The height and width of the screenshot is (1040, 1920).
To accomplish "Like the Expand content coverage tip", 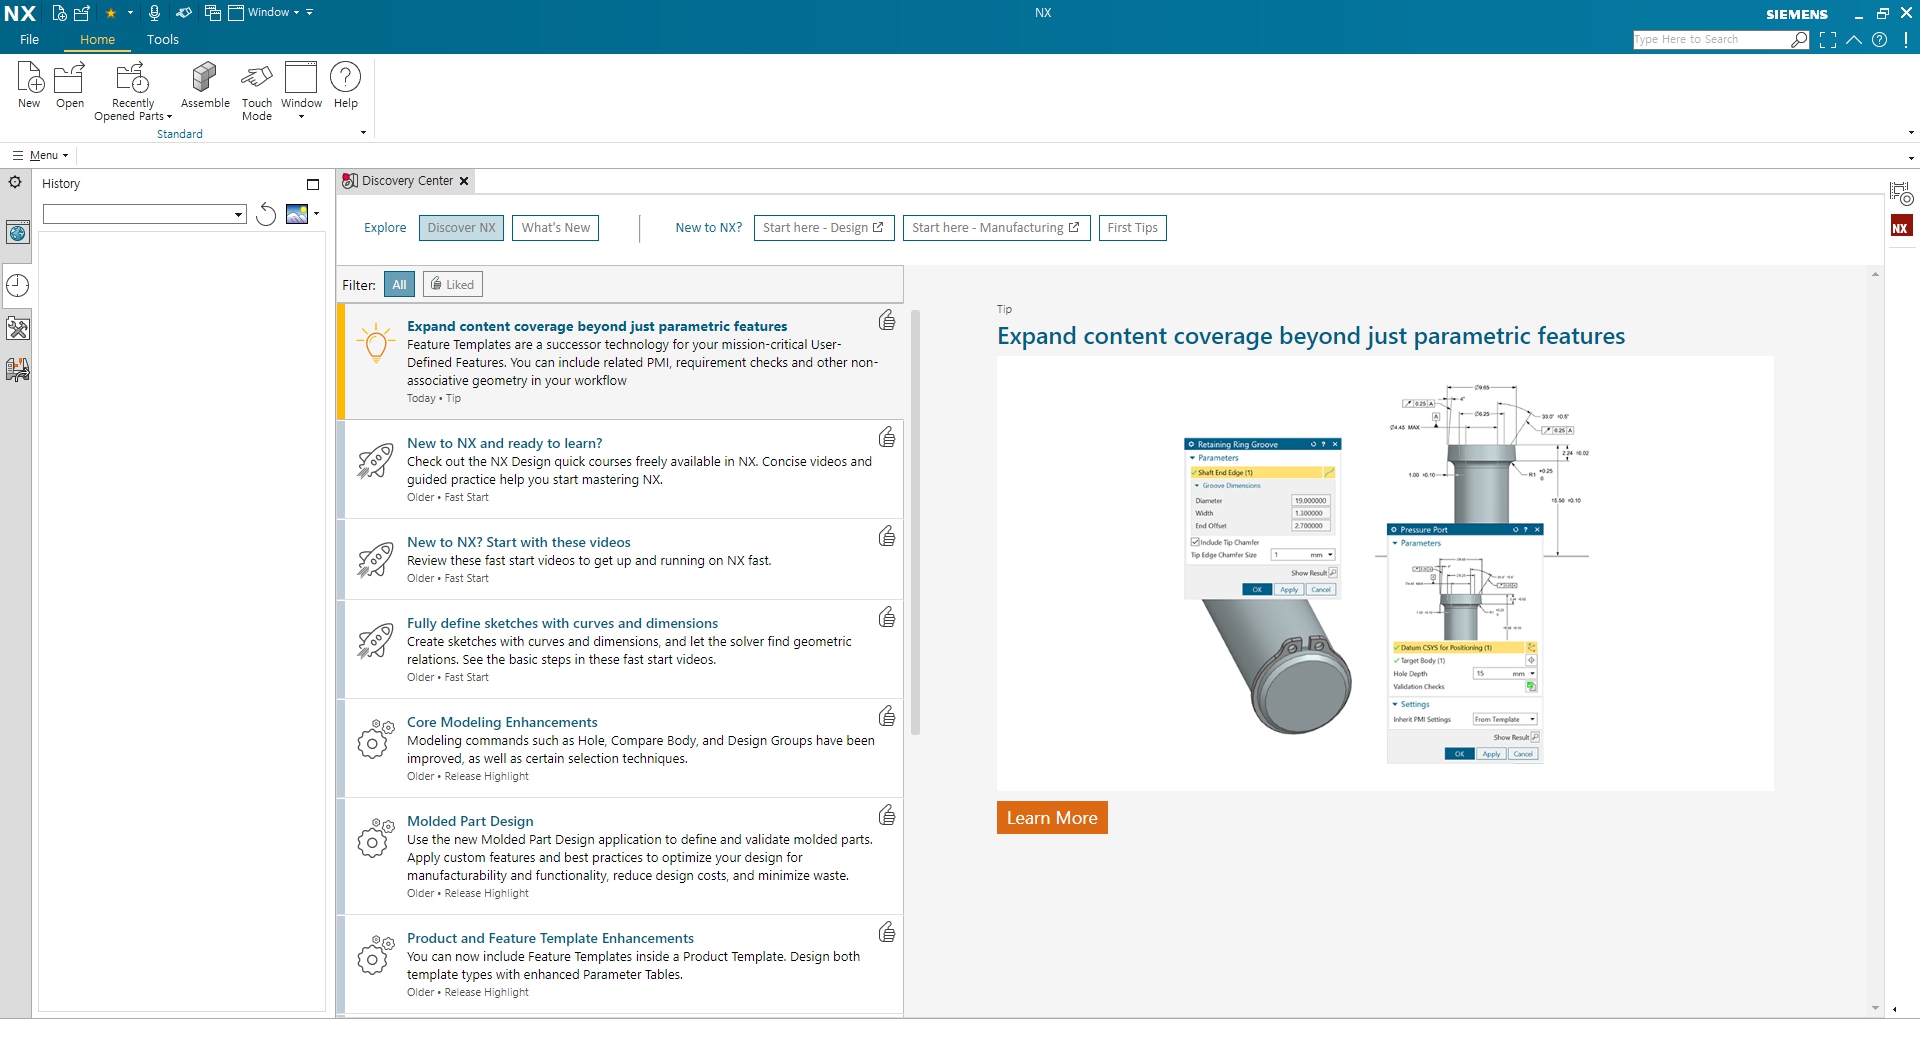I will point(887,320).
